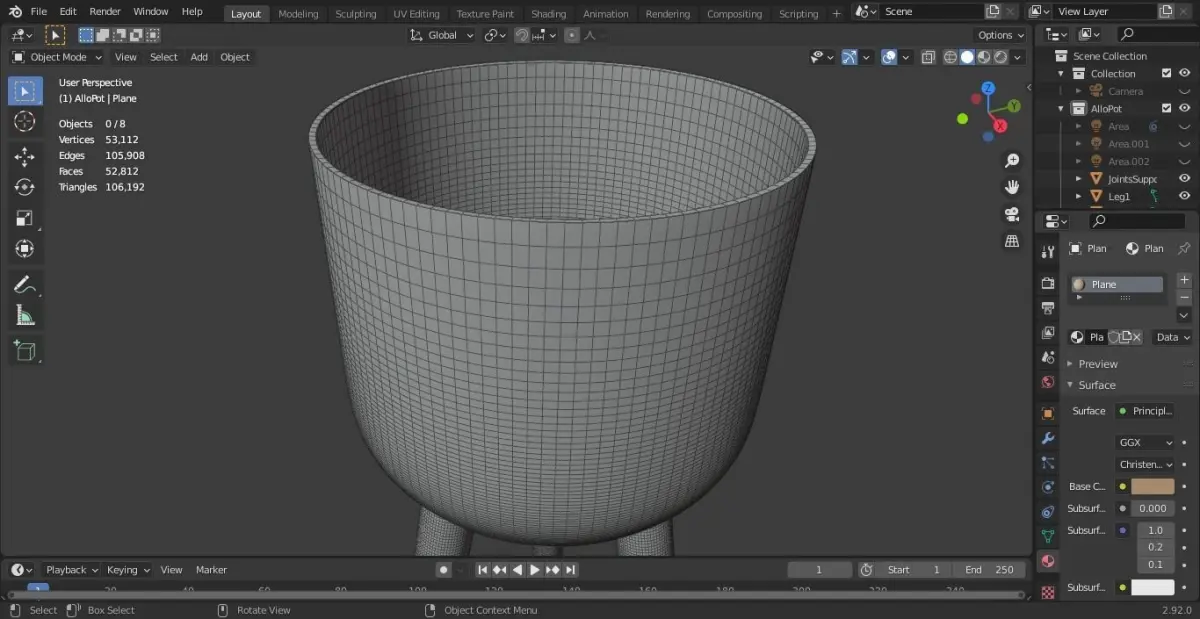Image resolution: width=1200 pixels, height=619 pixels.
Task: Switch perspective/orthographic grid icon
Action: click(x=1012, y=241)
